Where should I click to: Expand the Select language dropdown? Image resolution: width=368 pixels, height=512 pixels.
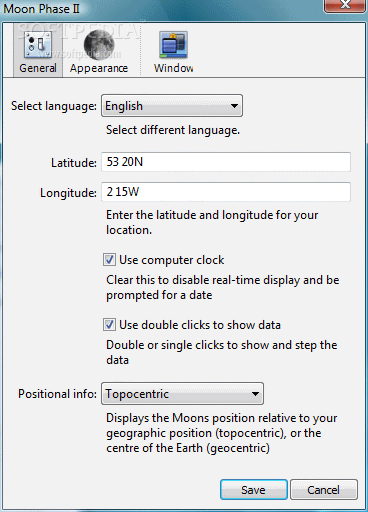(x=172, y=106)
